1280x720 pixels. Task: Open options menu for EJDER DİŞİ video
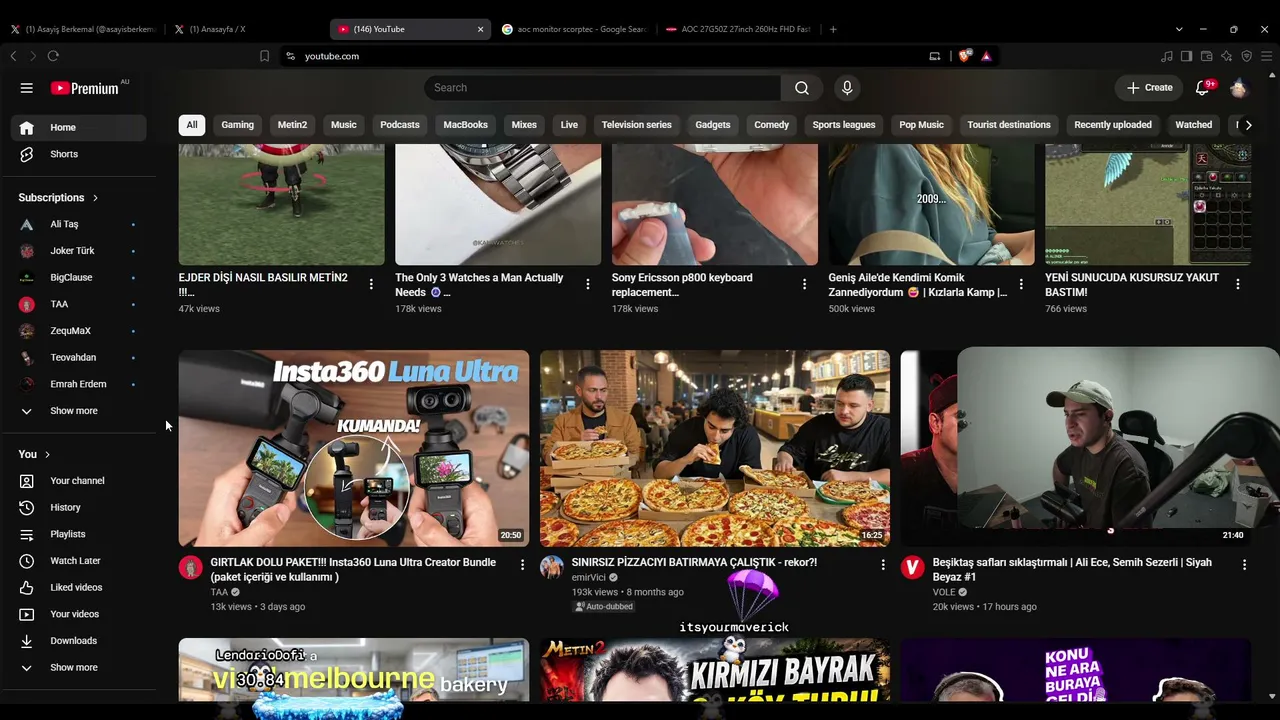371,284
